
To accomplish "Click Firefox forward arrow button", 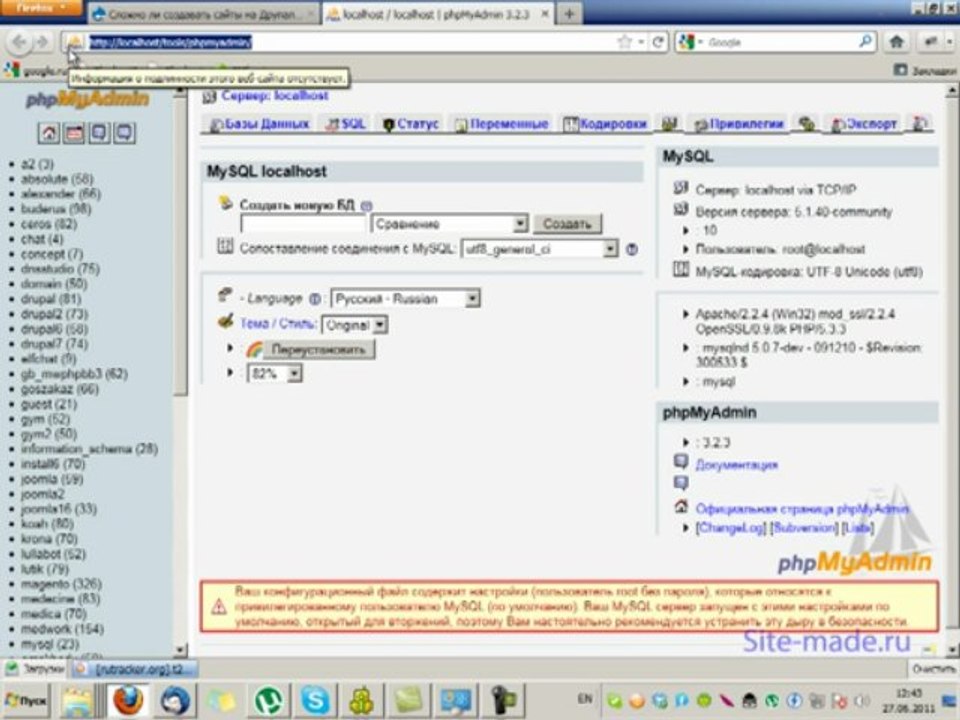I will pos(42,42).
